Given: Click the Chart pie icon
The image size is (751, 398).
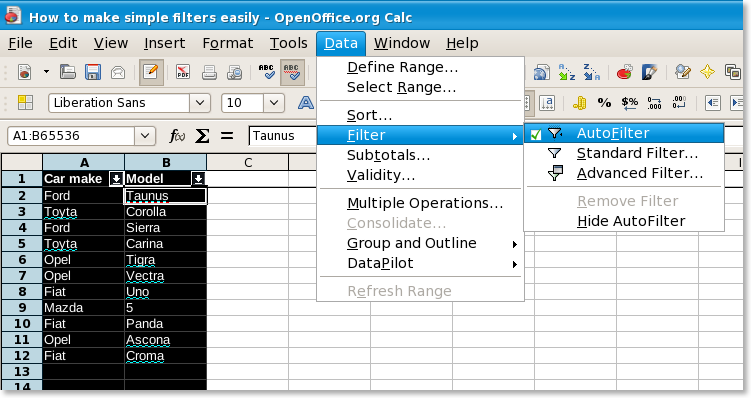Looking at the screenshot, I should point(624,73).
